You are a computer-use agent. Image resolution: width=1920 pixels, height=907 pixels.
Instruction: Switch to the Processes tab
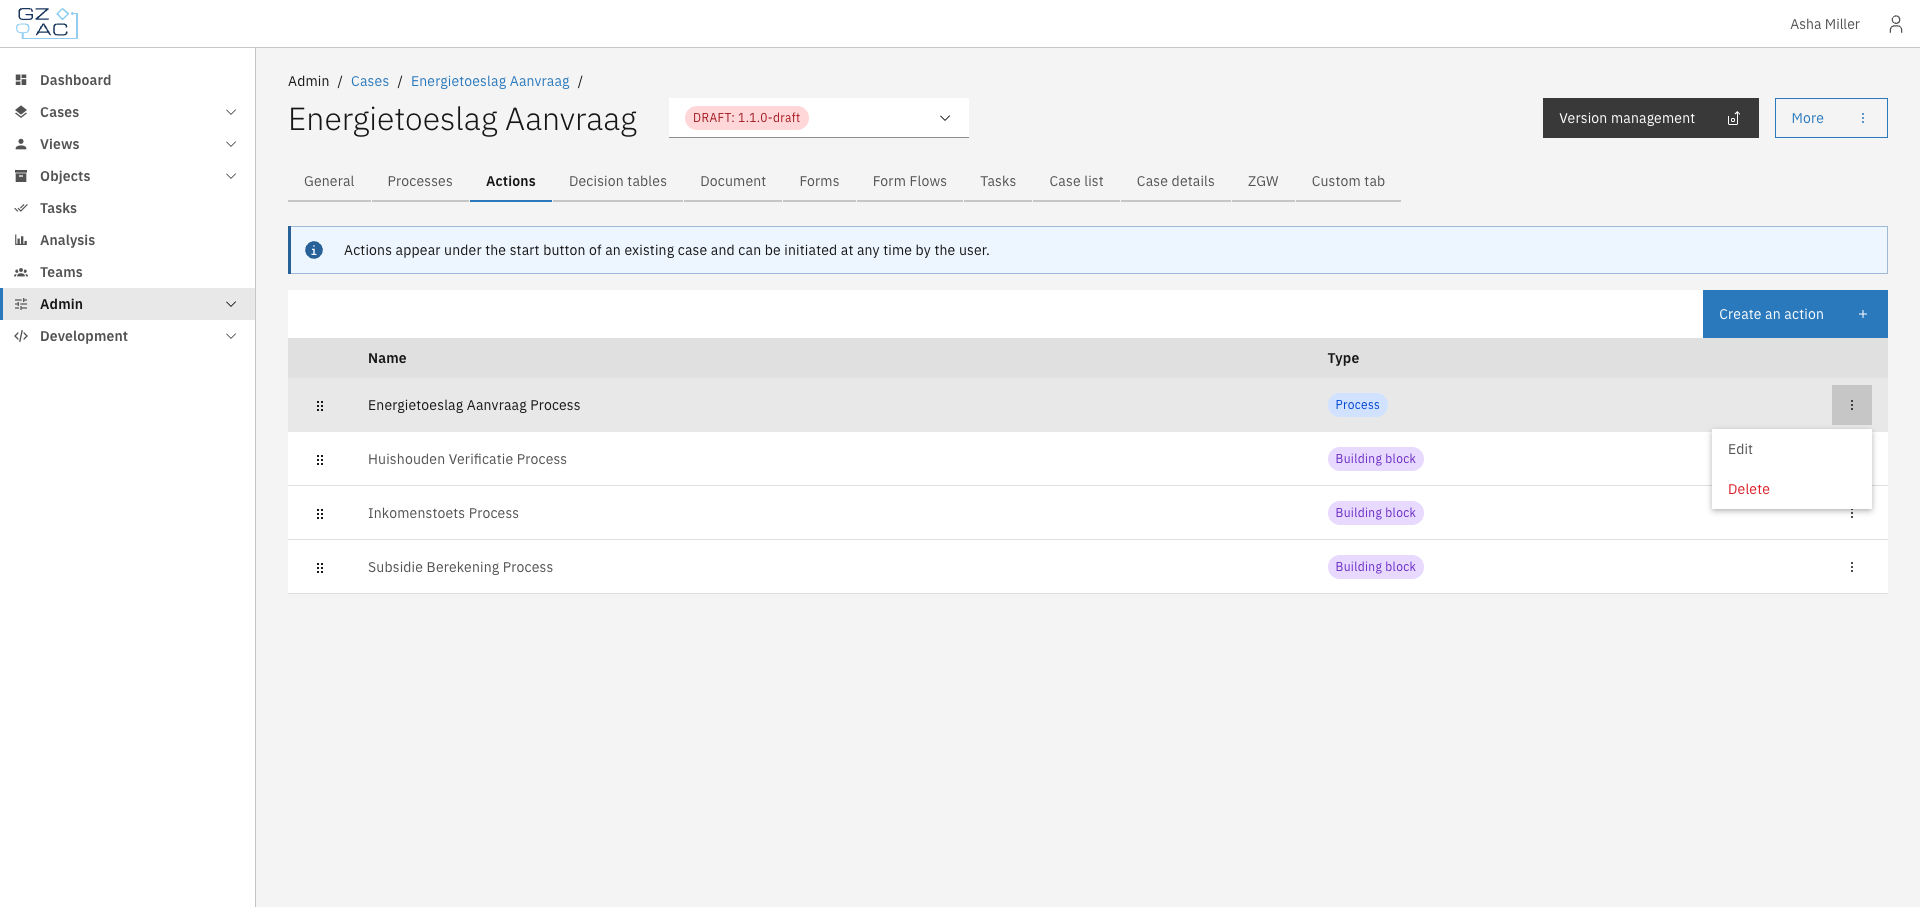pyautogui.click(x=420, y=181)
